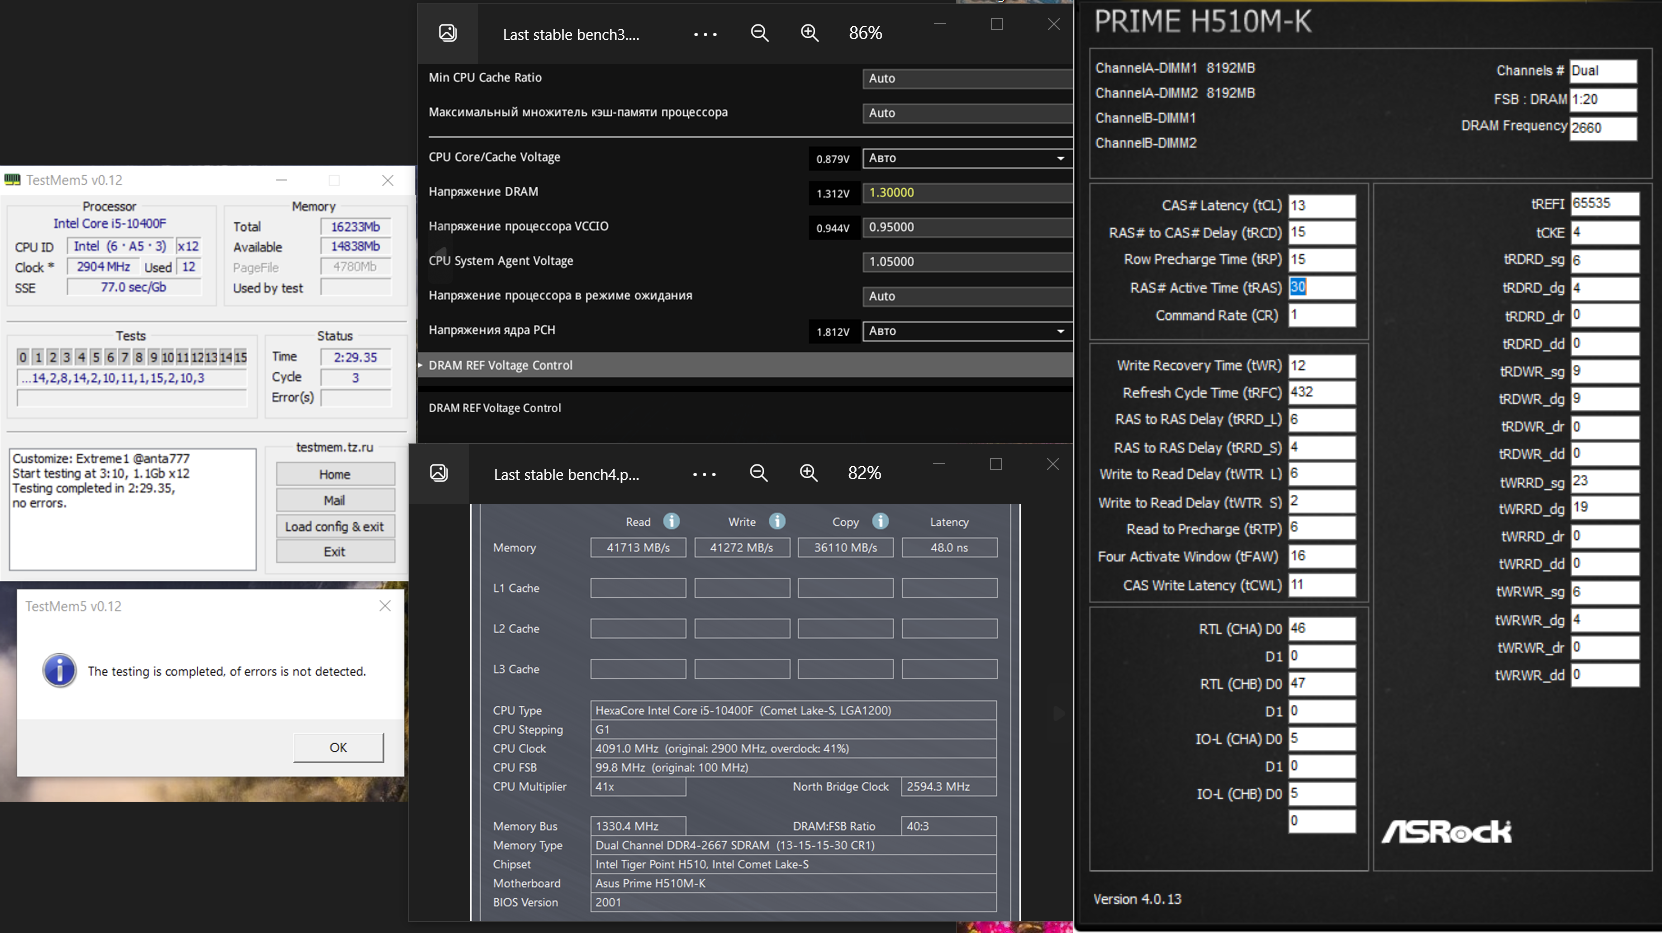Click the image icon in Last stable bench4 window
The height and width of the screenshot is (933, 1662).
tap(439, 473)
